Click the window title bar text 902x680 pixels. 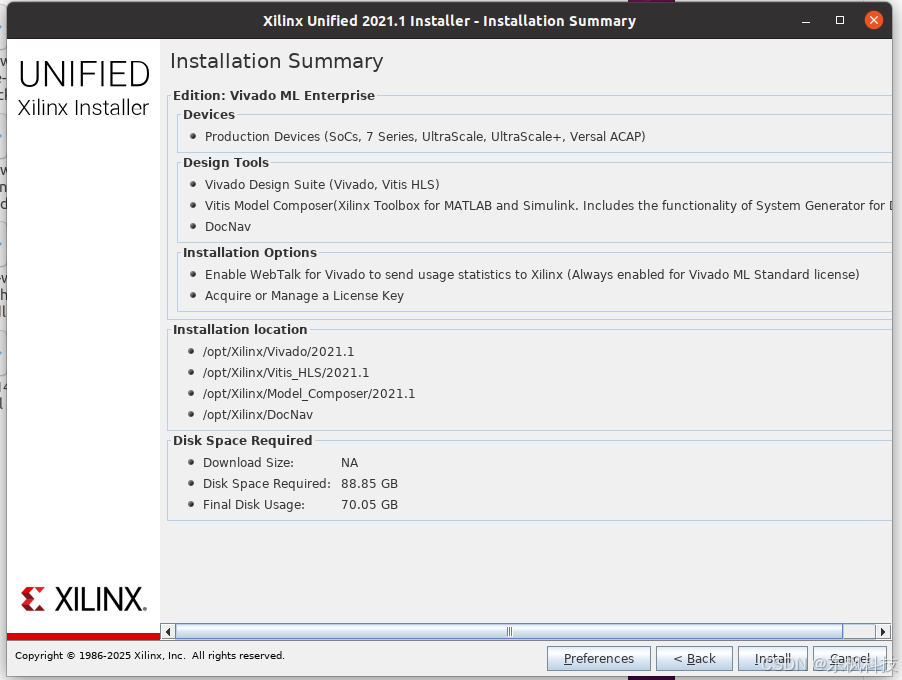(x=449, y=21)
